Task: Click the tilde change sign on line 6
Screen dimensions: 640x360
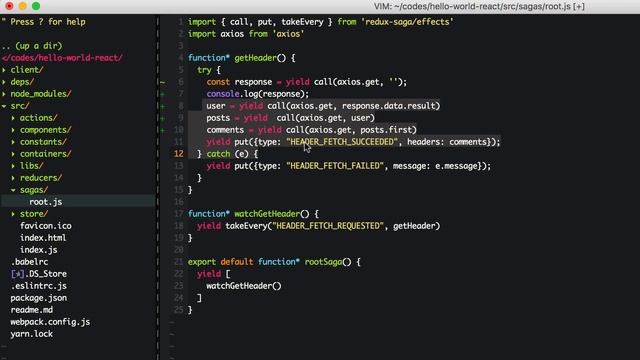Action: point(162,82)
